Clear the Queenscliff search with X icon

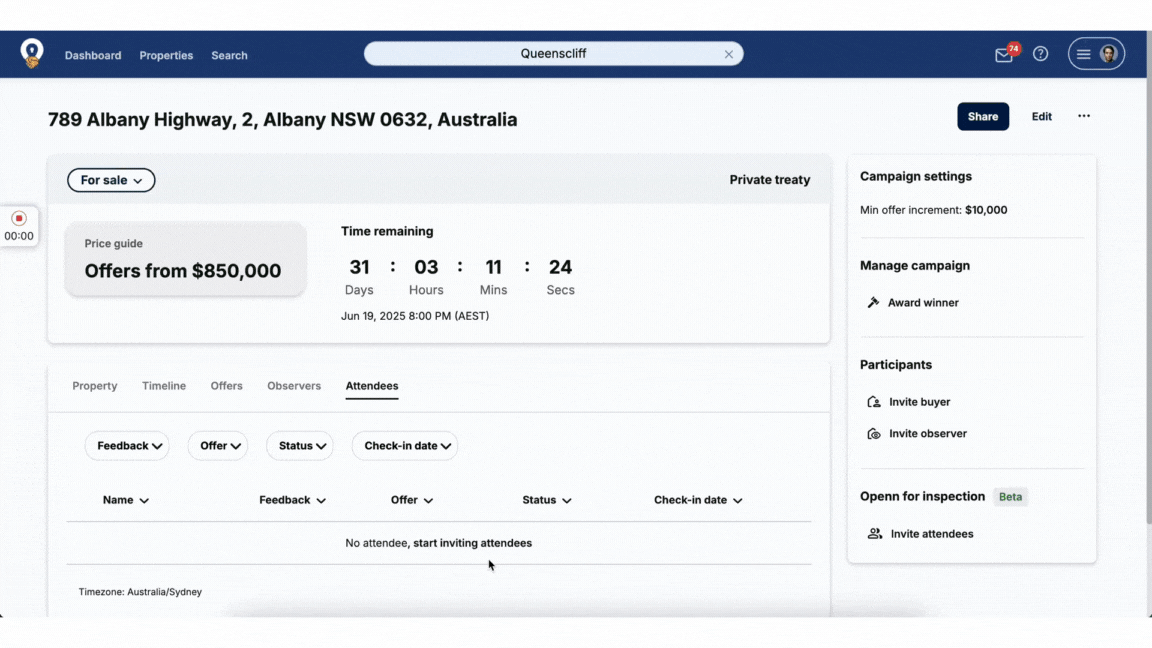click(729, 55)
